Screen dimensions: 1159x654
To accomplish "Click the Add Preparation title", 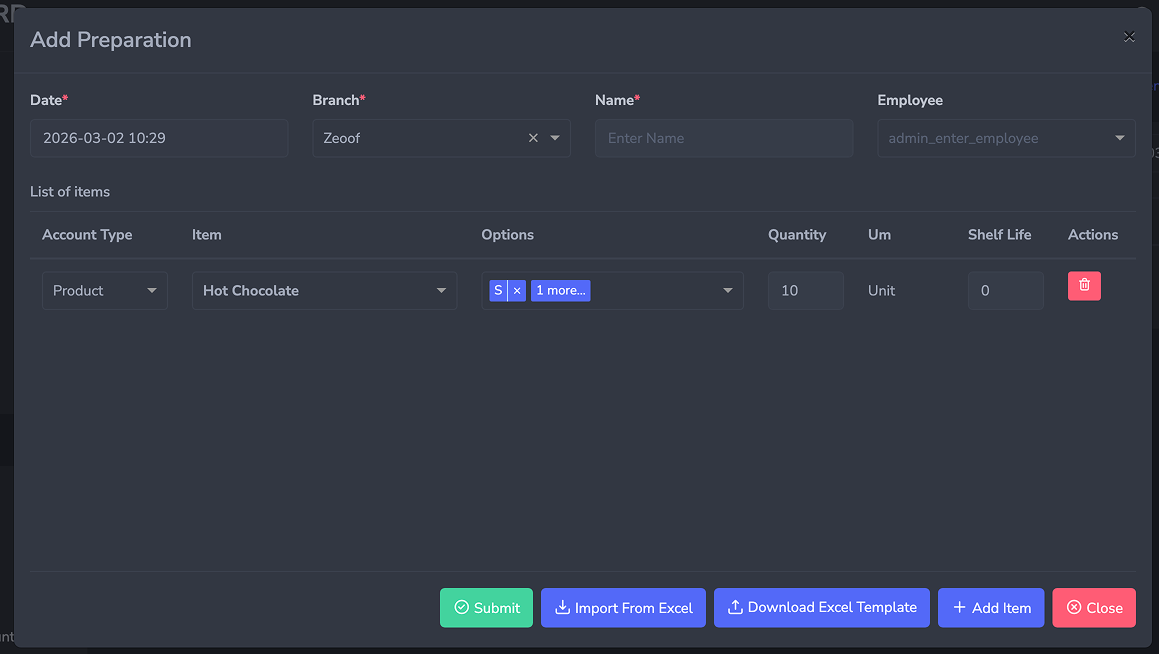I will [111, 40].
